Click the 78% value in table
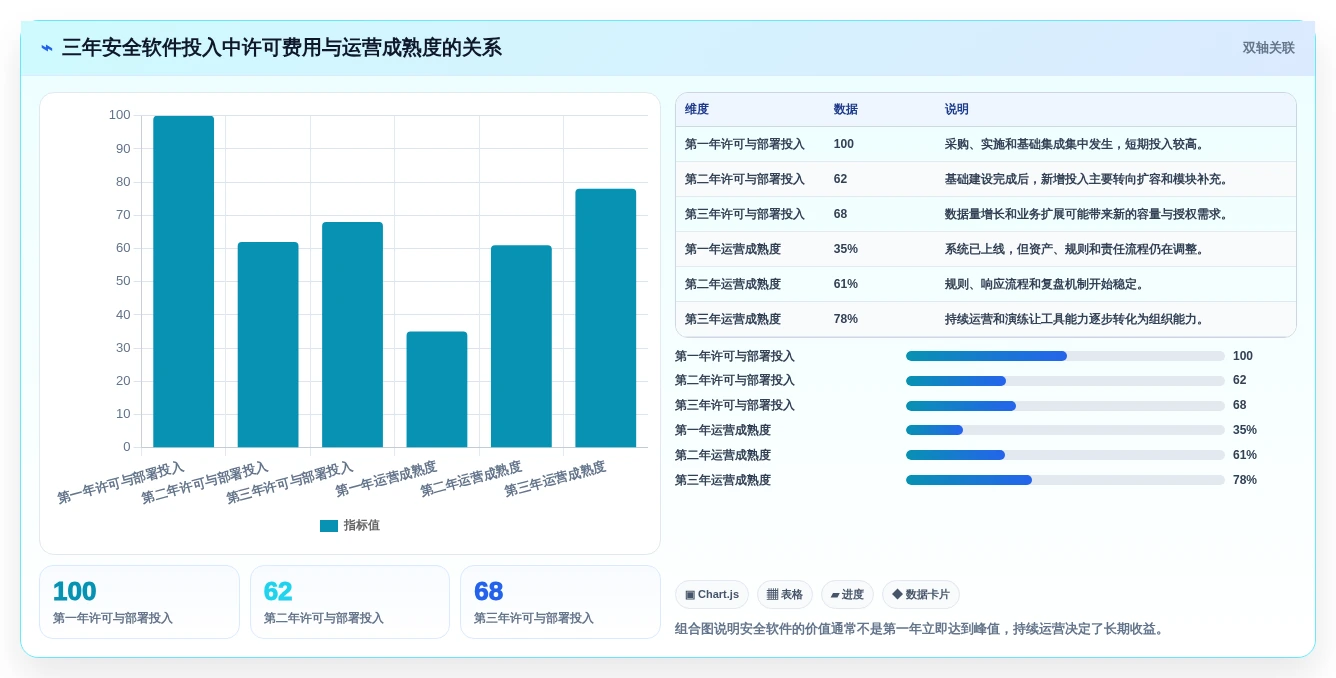 (846, 319)
